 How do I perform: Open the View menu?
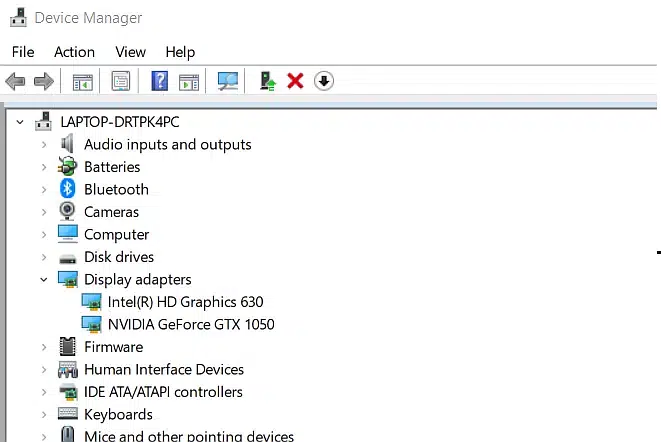point(130,52)
